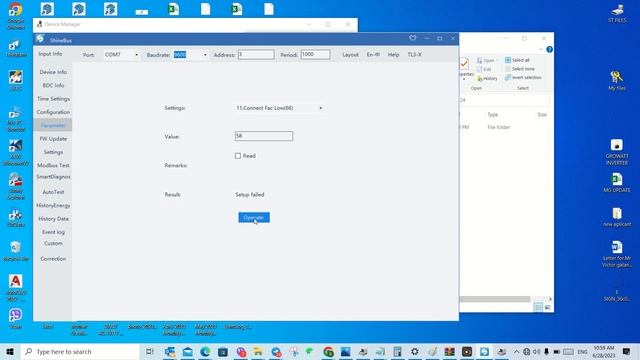Open the ST FILES desktop icon
The height and width of the screenshot is (360, 640).
pyautogui.click(x=617, y=13)
